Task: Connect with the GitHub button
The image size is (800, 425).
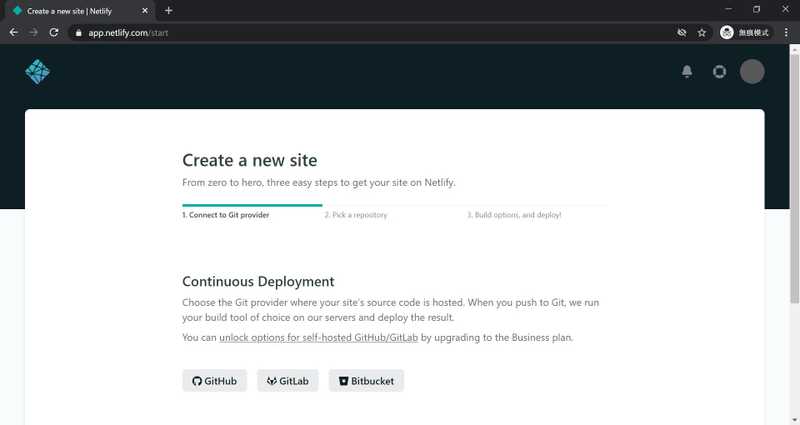Action: point(214,381)
